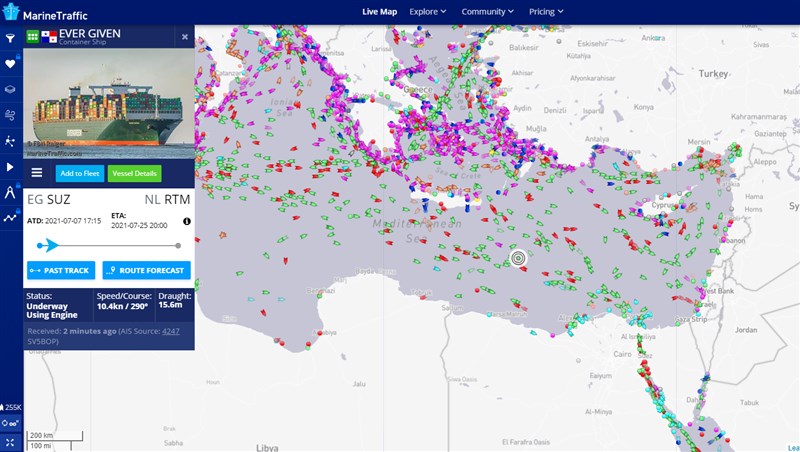Expand the Pricing menu
Image resolution: width=800 pixels, height=452 pixels.
pos(546,12)
